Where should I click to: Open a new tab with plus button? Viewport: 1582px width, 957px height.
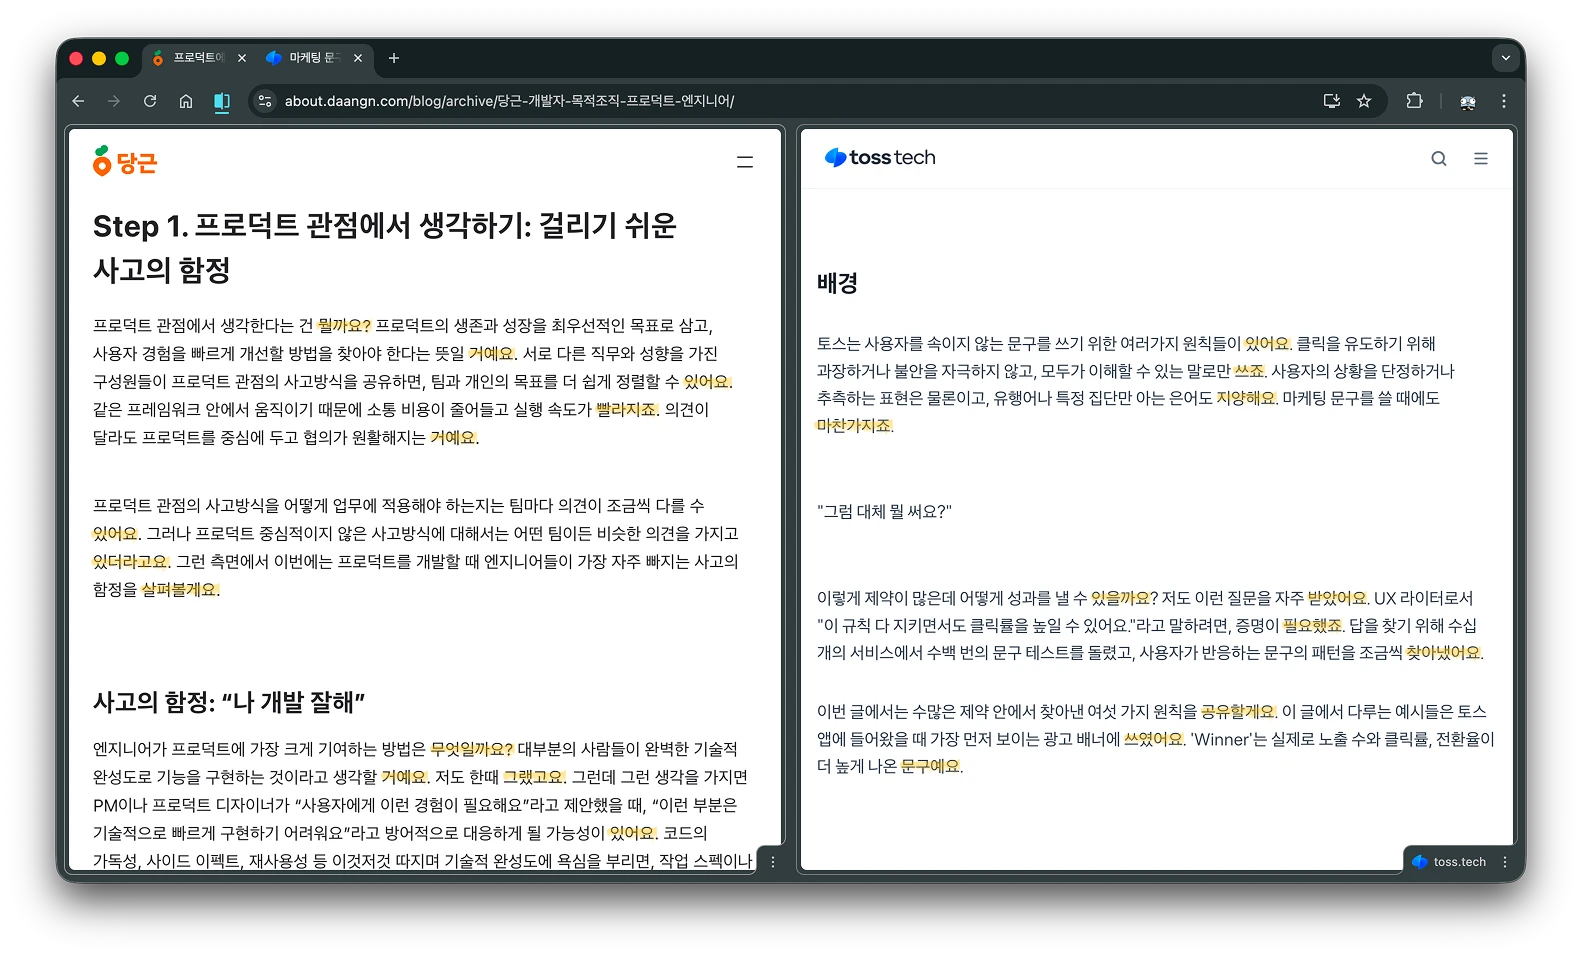click(394, 58)
